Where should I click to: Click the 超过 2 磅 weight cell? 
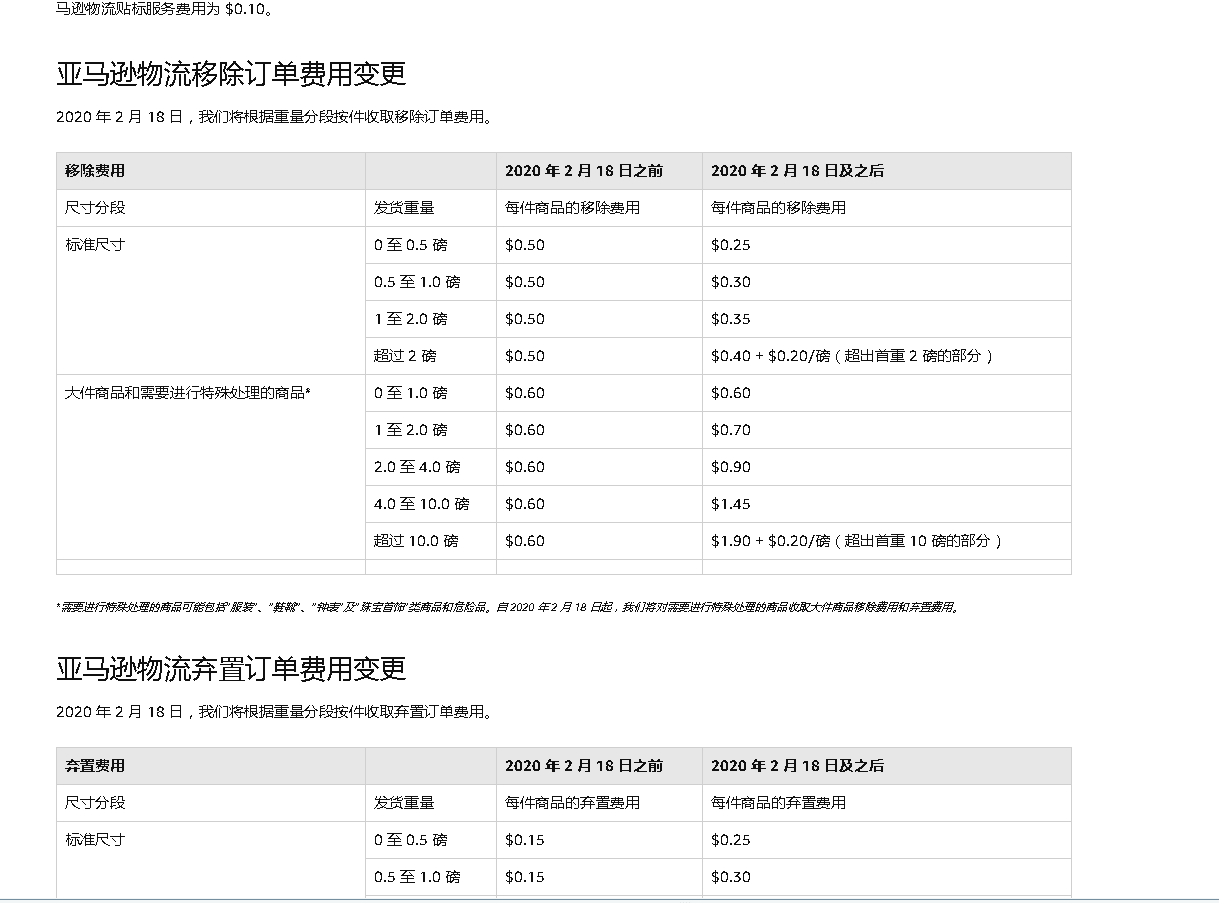click(x=431, y=356)
